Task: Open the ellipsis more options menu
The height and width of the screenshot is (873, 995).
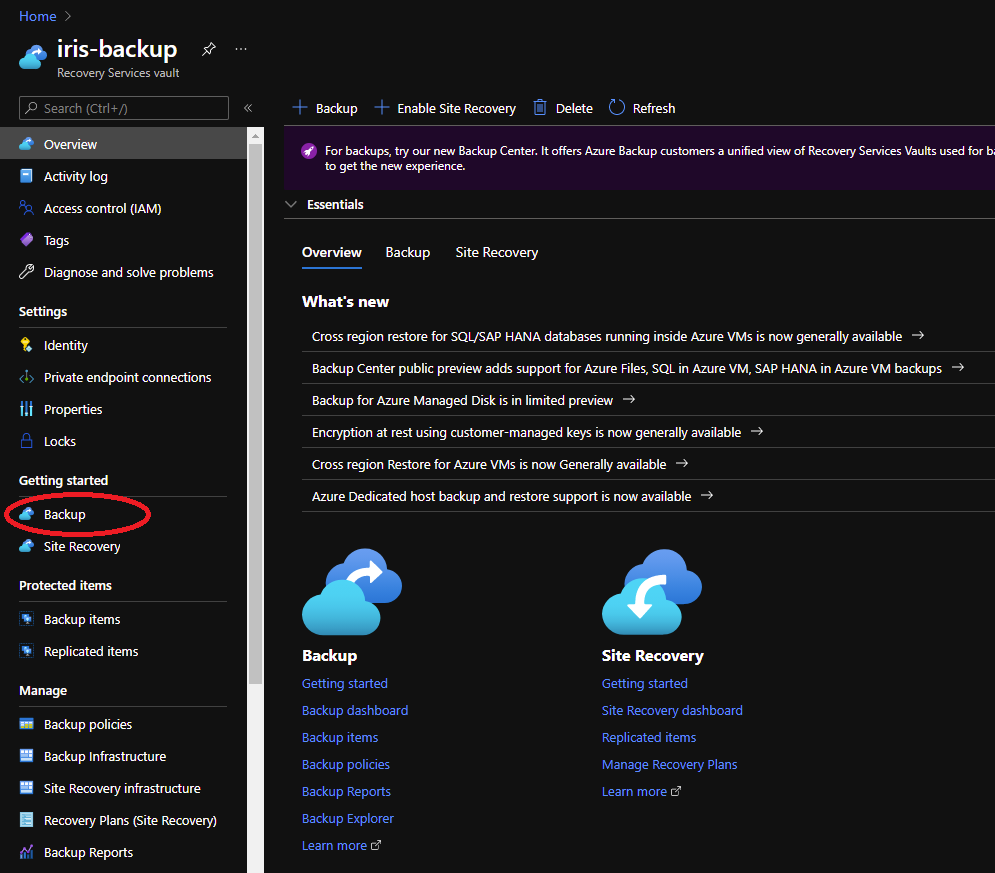Action: point(241,49)
